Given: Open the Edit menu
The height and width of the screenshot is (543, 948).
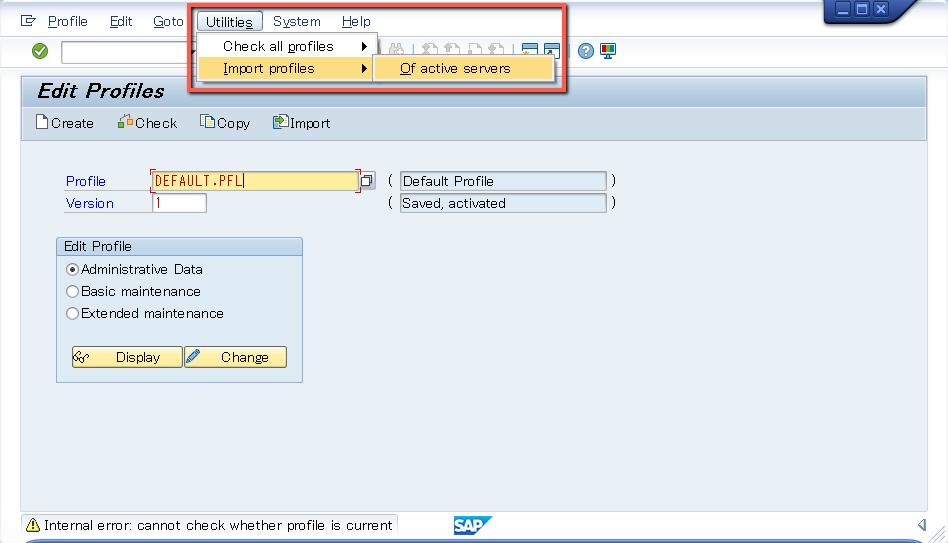Looking at the screenshot, I should pos(121,21).
